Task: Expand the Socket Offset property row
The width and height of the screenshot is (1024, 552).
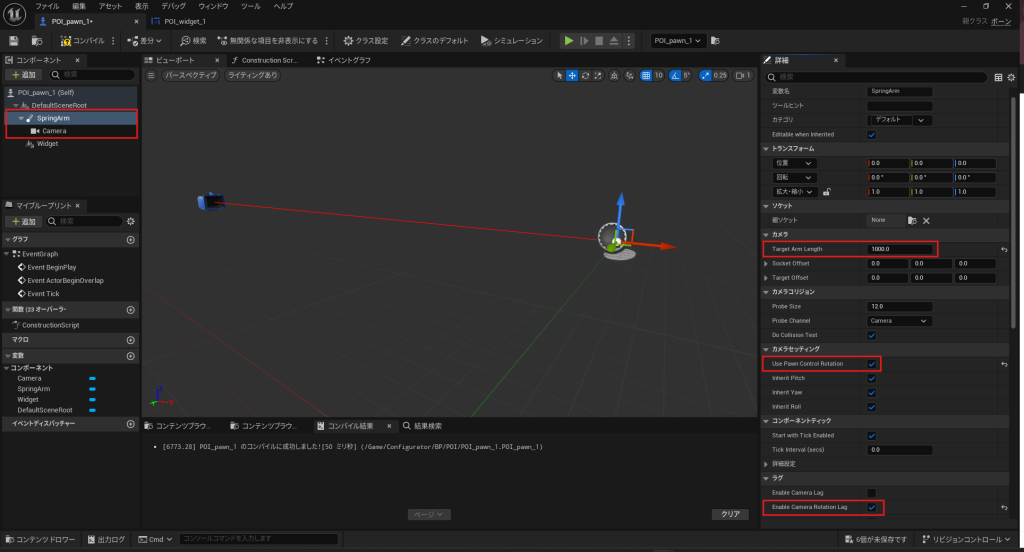Action: (766, 263)
